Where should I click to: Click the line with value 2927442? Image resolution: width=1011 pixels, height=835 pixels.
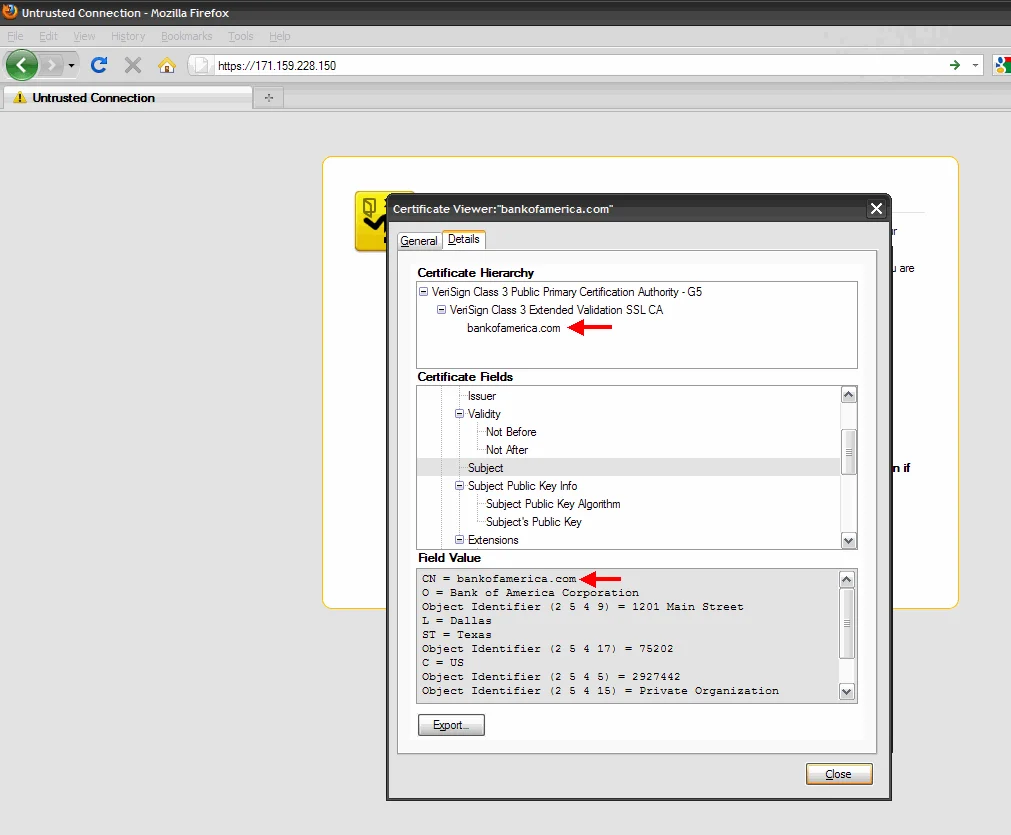(551, 677)
